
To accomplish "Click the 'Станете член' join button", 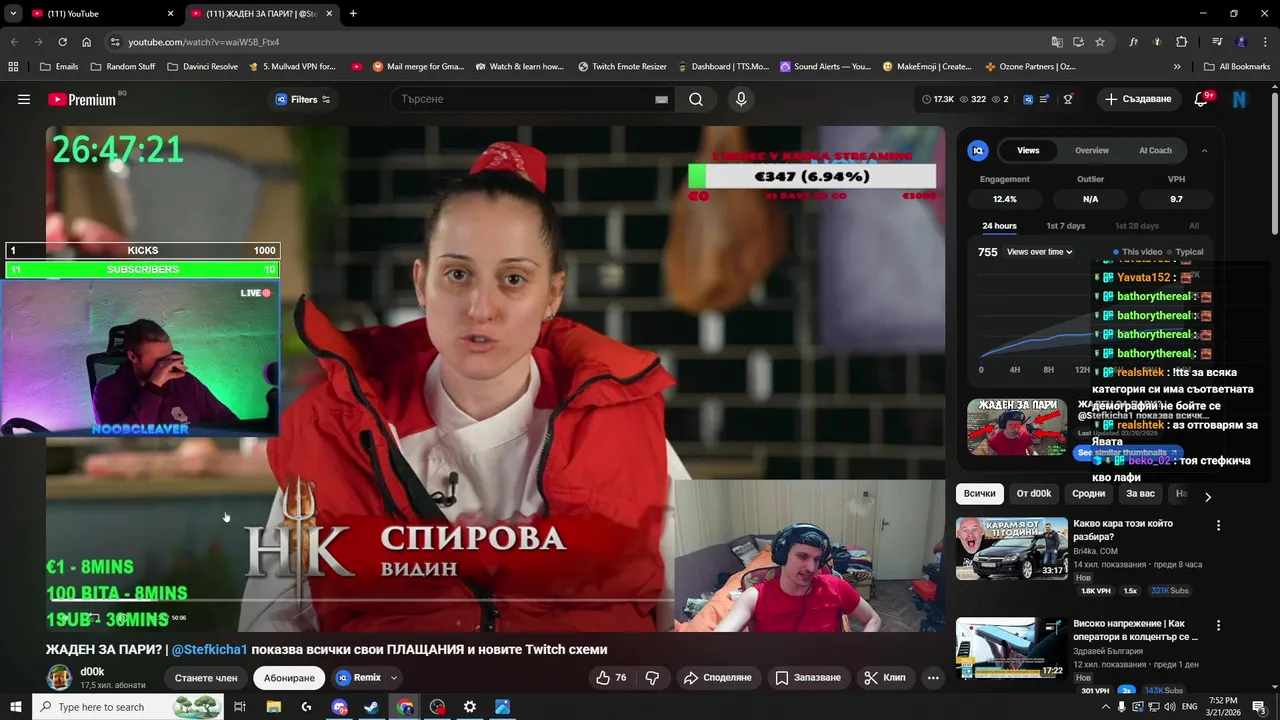I will pos(206,677).
